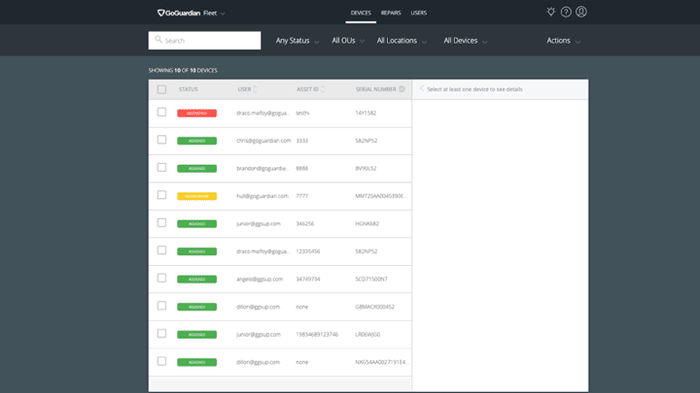Click the icon beside Serial Number header
The height and width of the screenshot is (393, 700).
tap(402, 89)
